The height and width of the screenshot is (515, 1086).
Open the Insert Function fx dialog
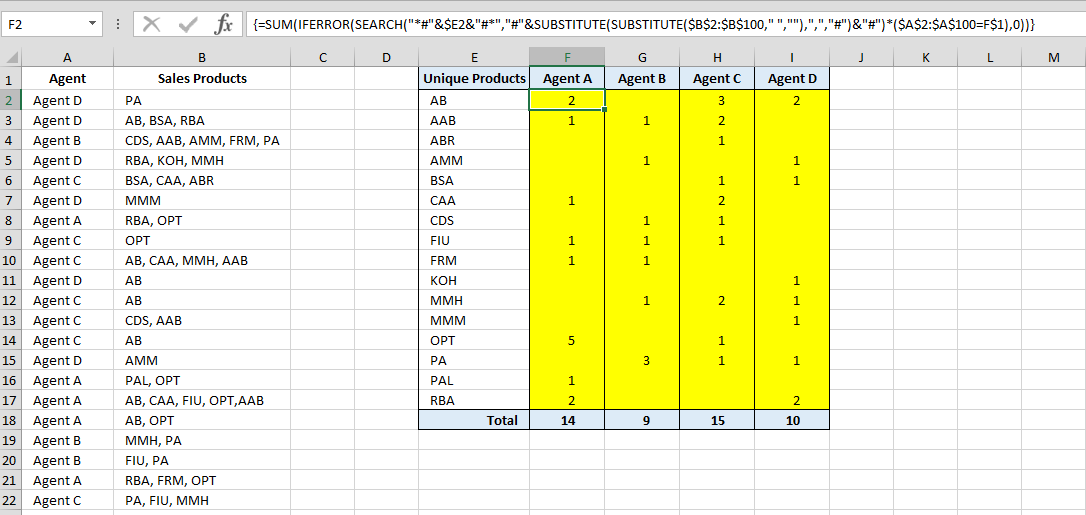coord(223,25)
